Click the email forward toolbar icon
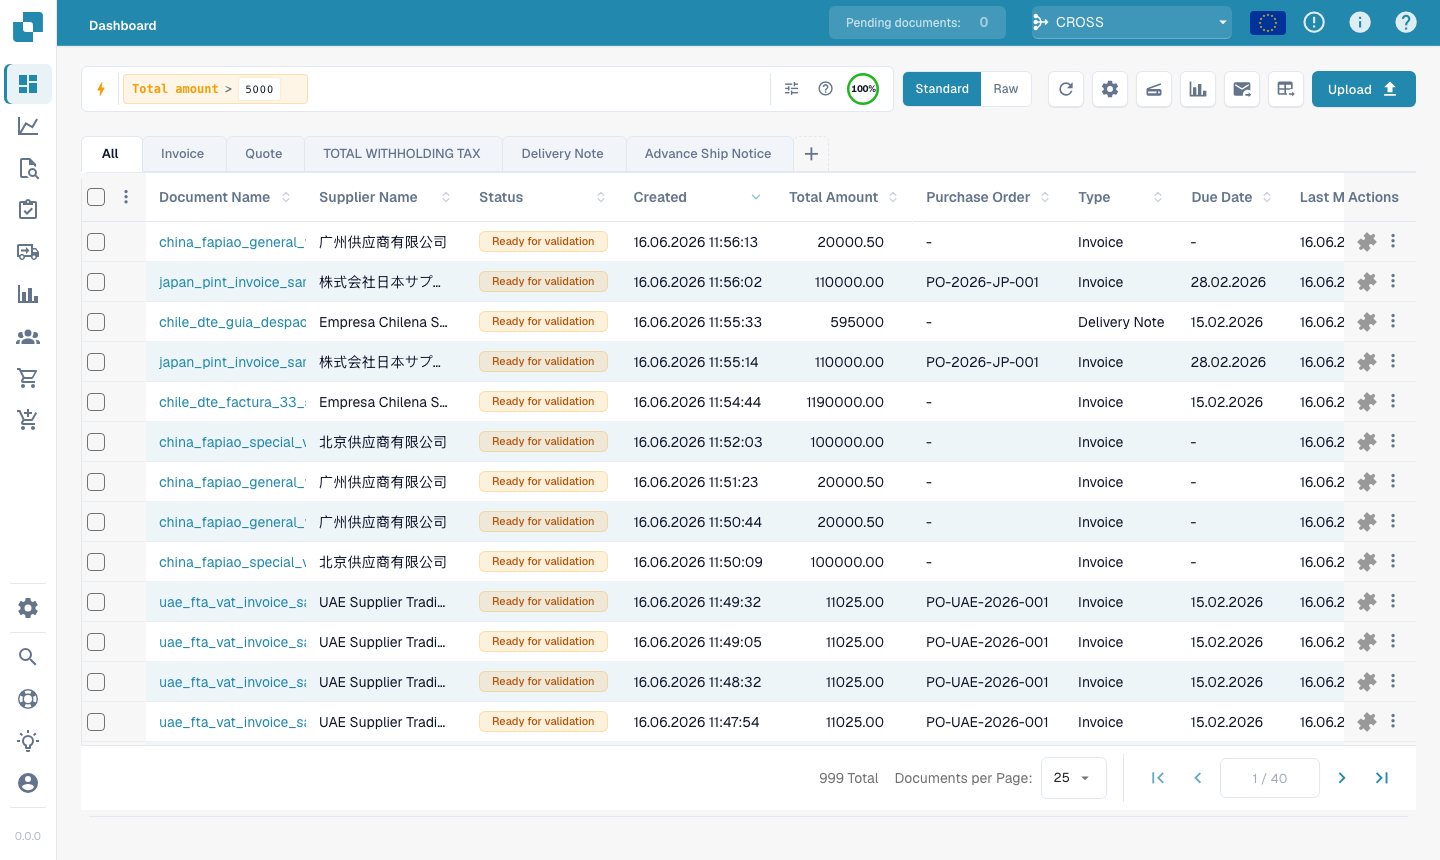Image resolution: width=1440 pixels, height=860 pixels. pos(1242,89)
